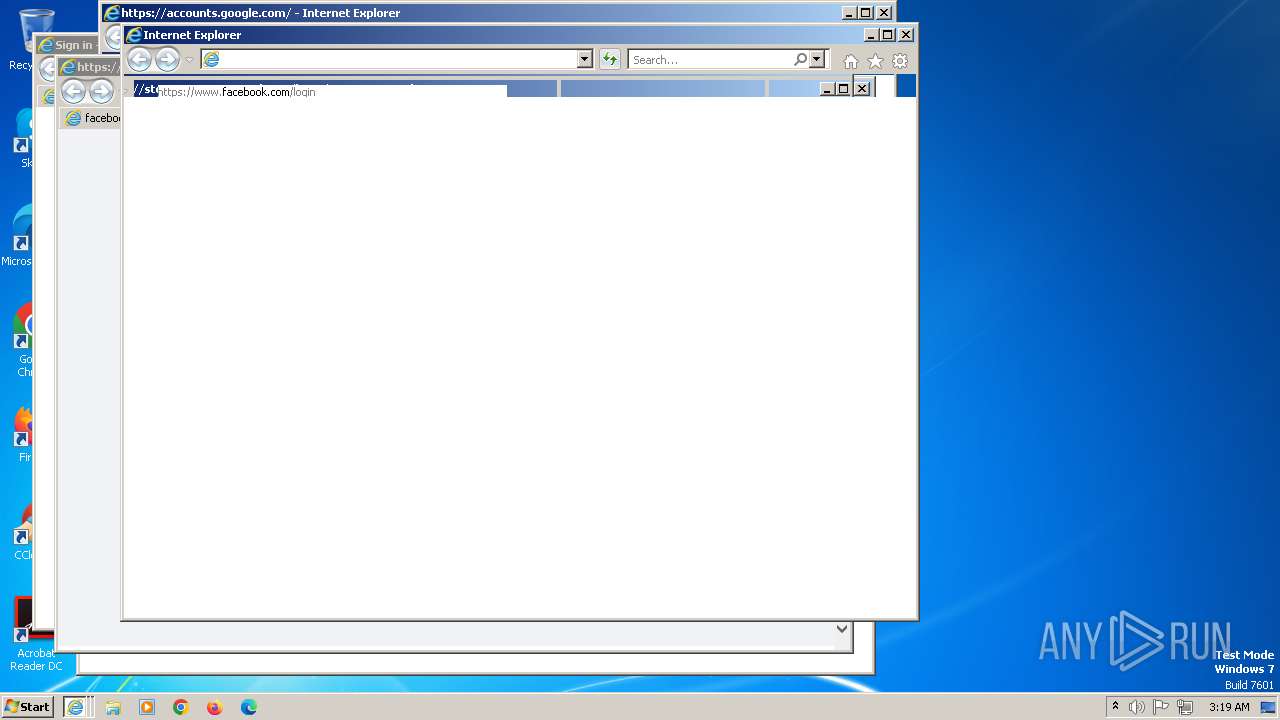This screenshot has width=1280, height=720.
Task: Open the Start menu
Action: coord(27,707)
